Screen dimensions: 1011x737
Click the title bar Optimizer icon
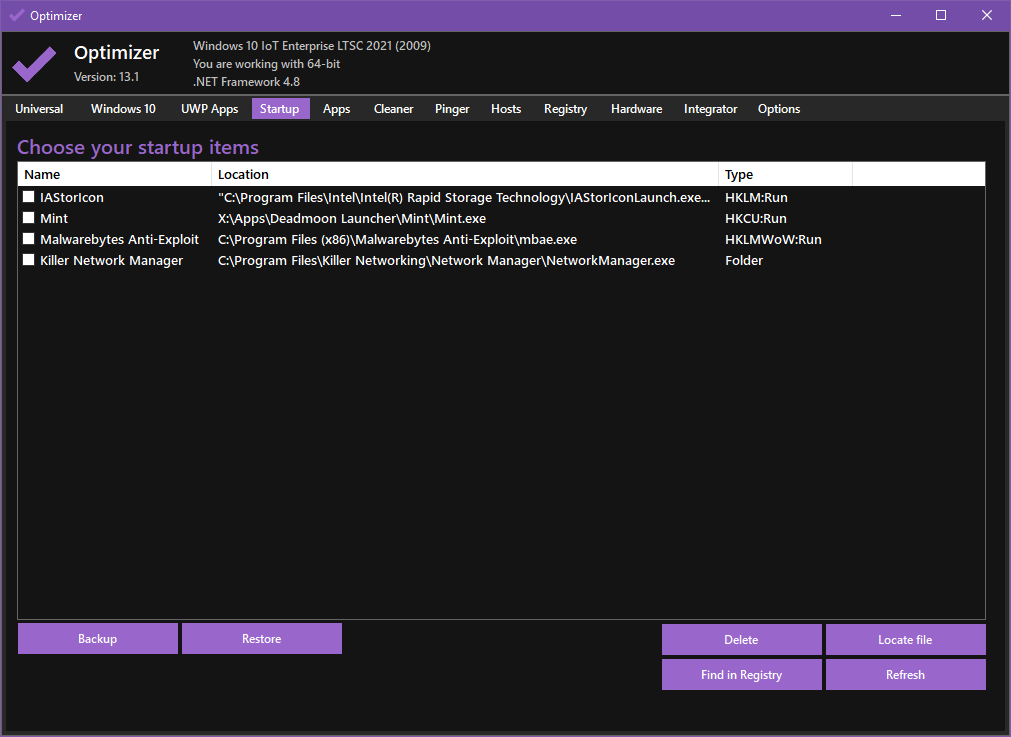[x=16, y=15]
